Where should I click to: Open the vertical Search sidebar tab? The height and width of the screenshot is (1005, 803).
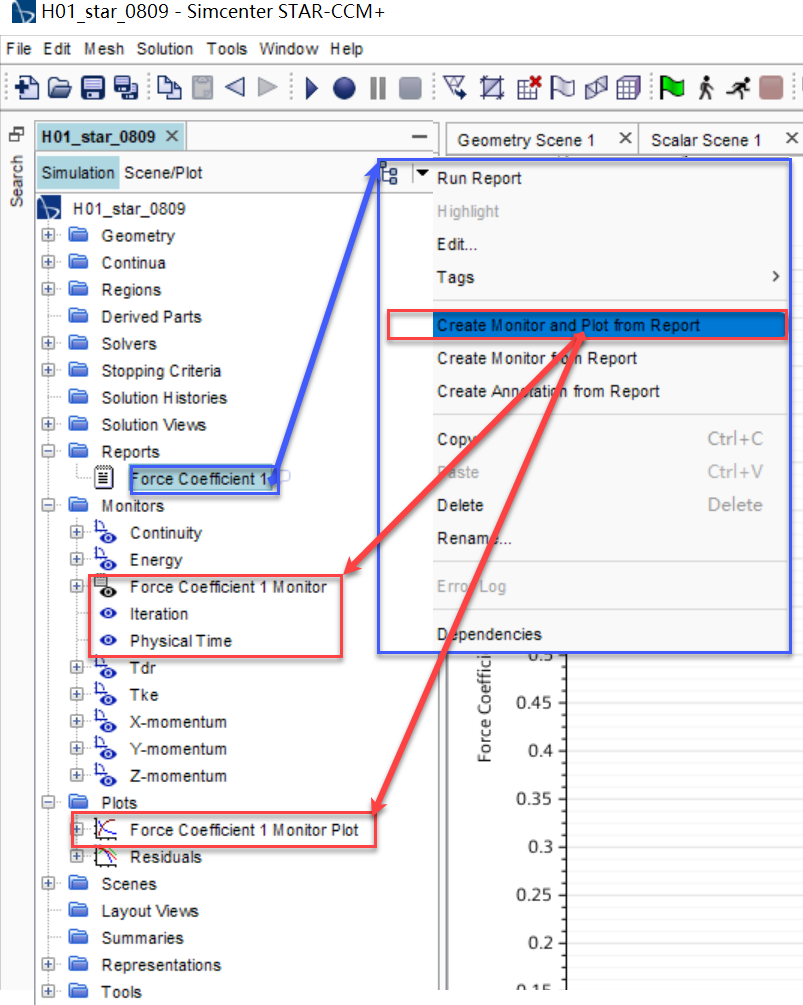(16, 181)
